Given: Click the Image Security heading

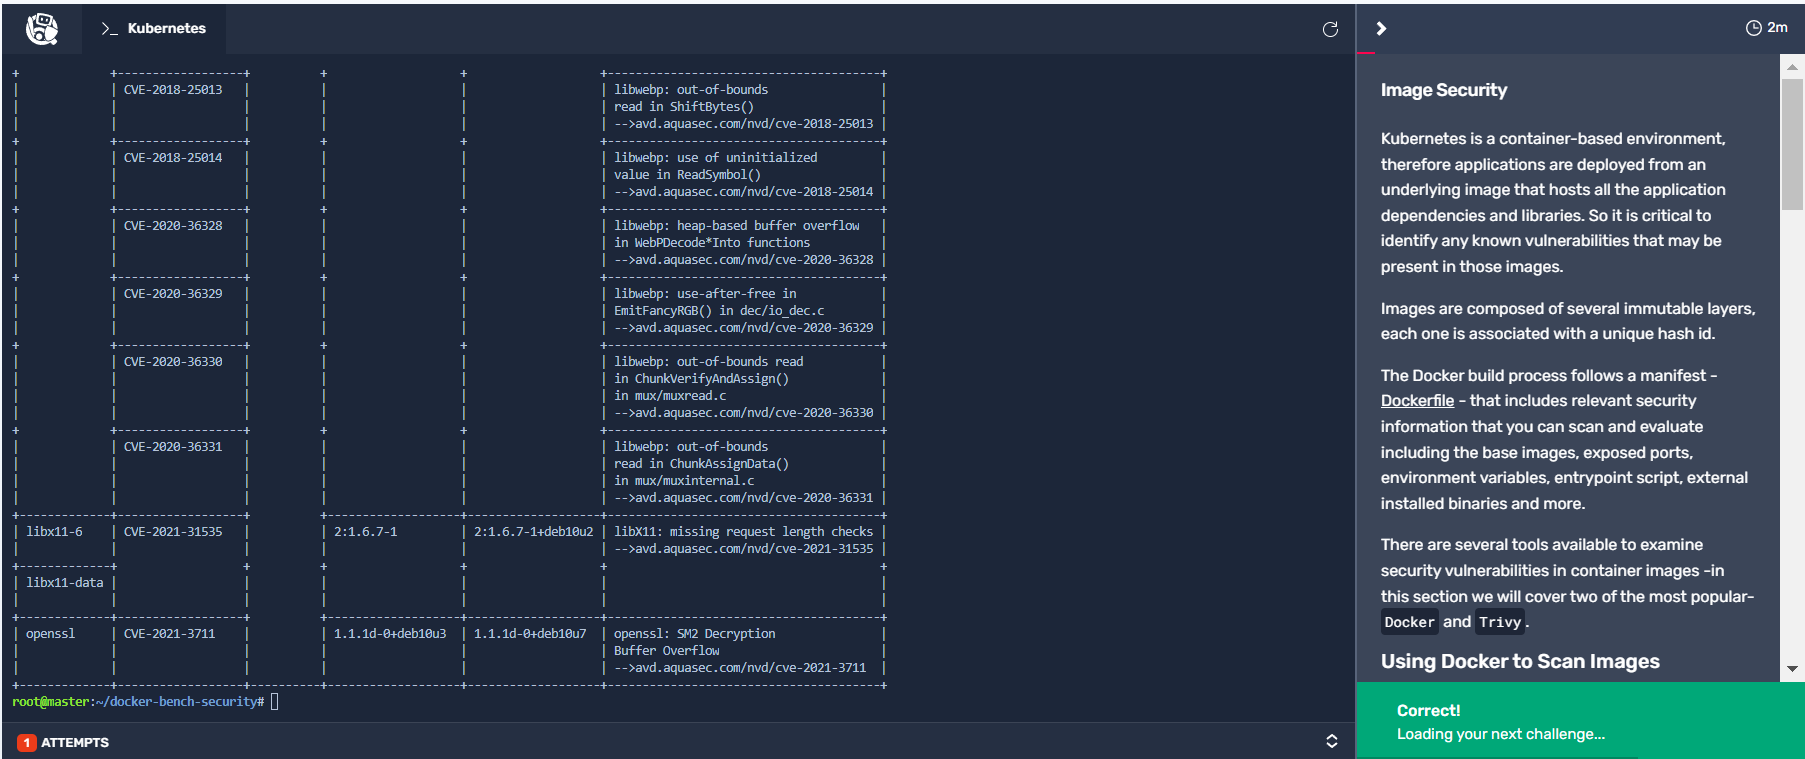Looking at the screenshot, I should point(1443,90).
